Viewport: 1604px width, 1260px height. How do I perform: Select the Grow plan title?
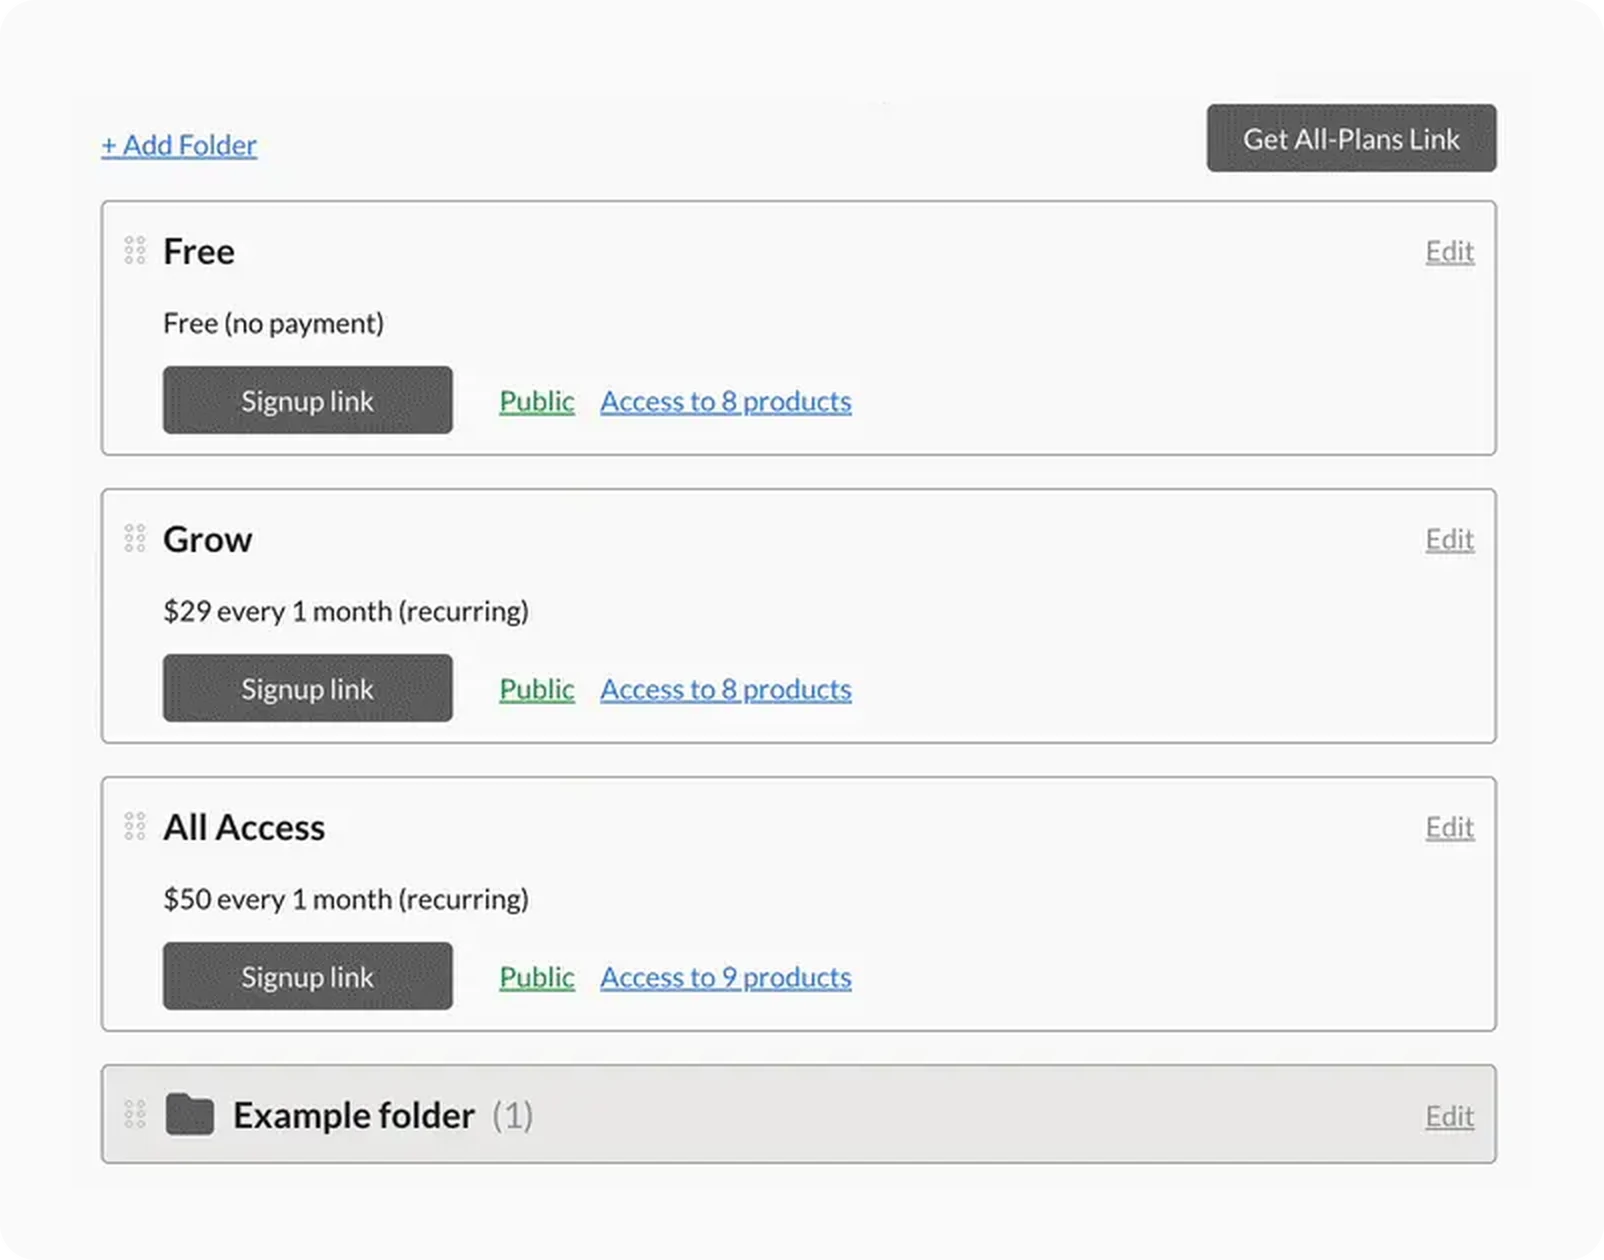207,539
